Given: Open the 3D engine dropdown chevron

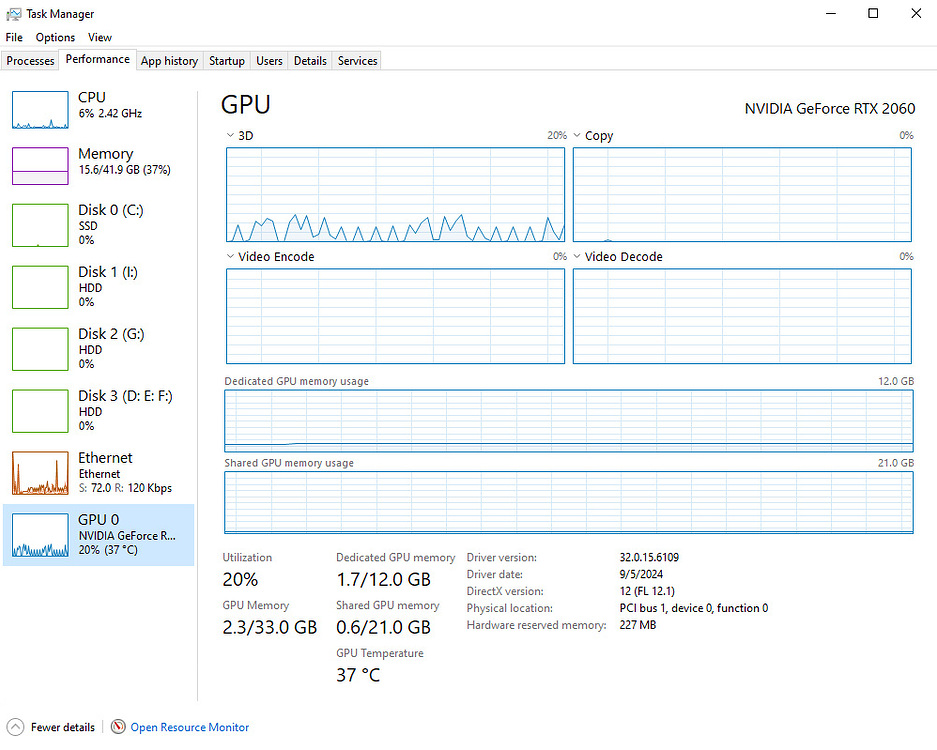Looking at the screenshot, I should (231, 136).
